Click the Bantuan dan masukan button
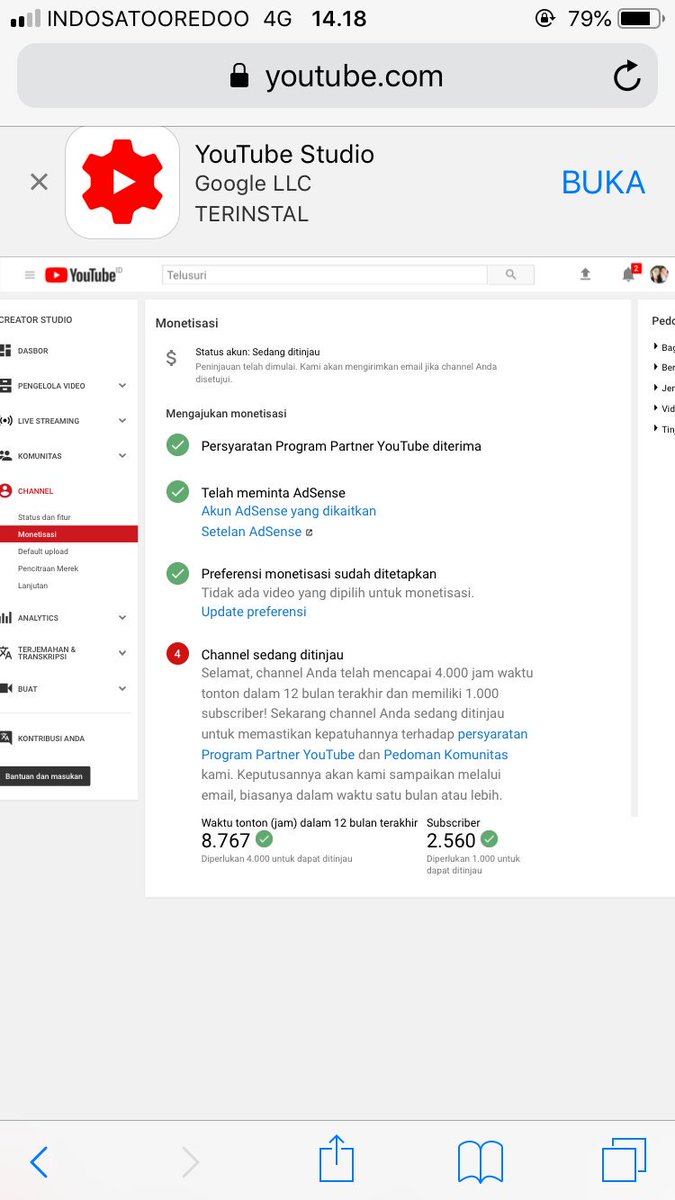675x1200 pixels. click(x=45, y=776)
